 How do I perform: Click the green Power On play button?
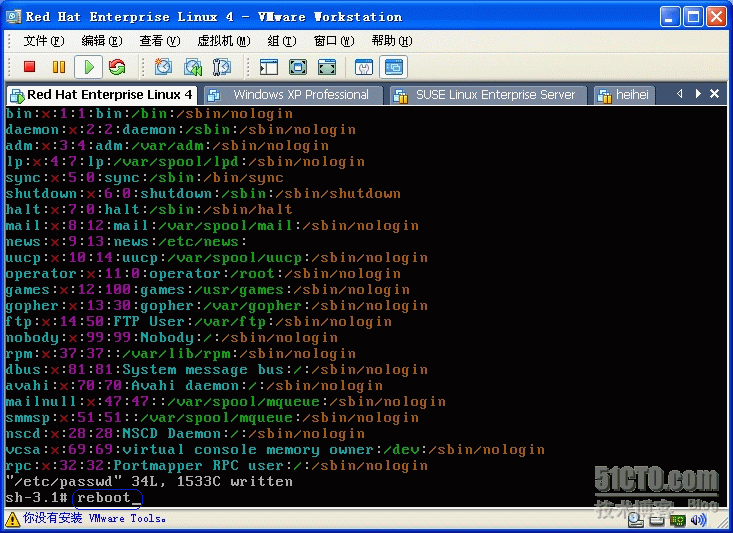[88, 67]
